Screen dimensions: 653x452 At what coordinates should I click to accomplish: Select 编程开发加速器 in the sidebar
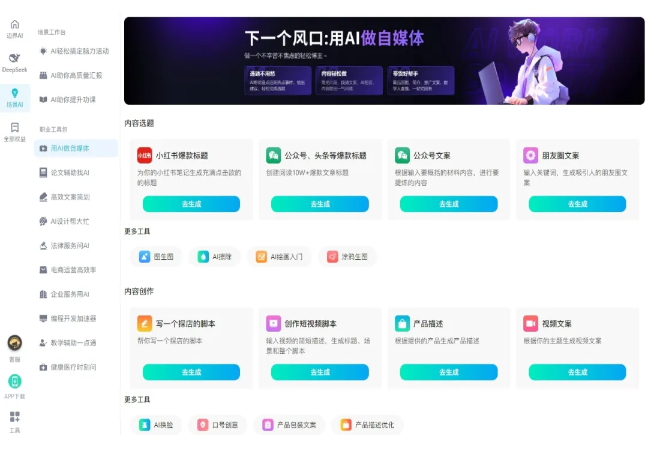[76, 319]
